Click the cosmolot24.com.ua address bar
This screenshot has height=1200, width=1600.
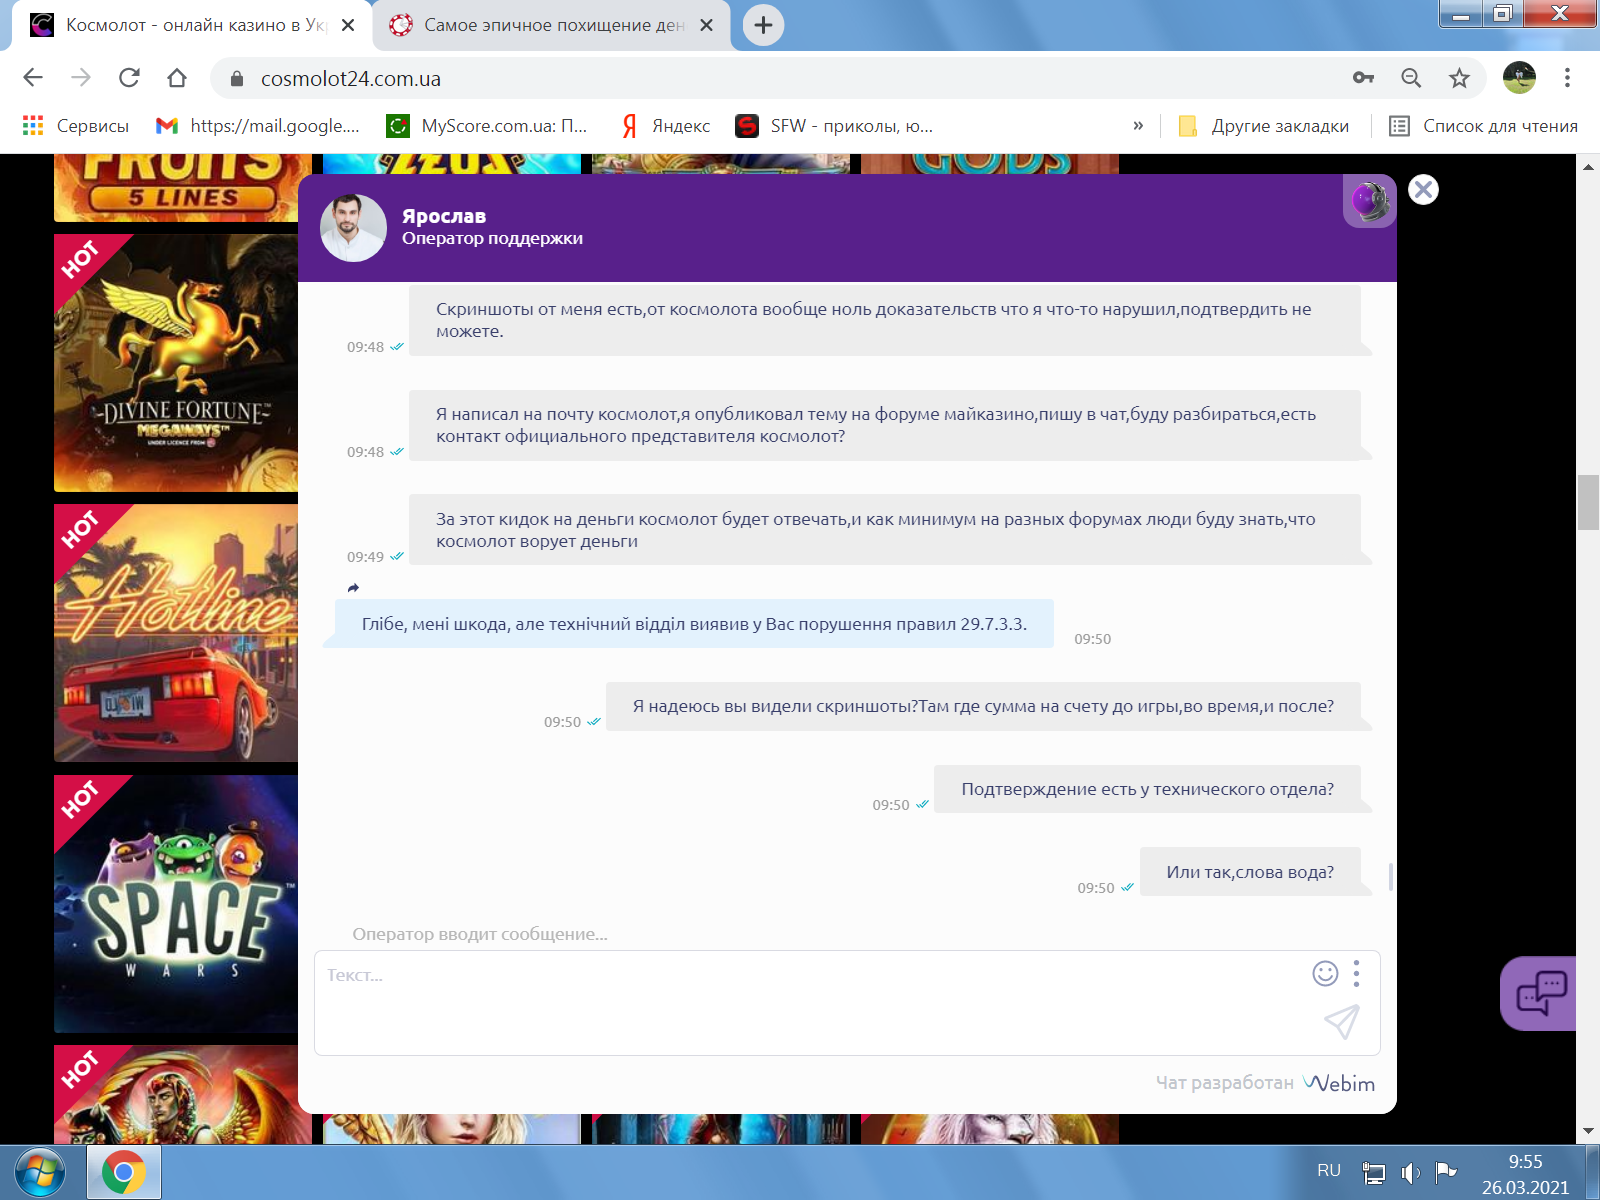780,78
